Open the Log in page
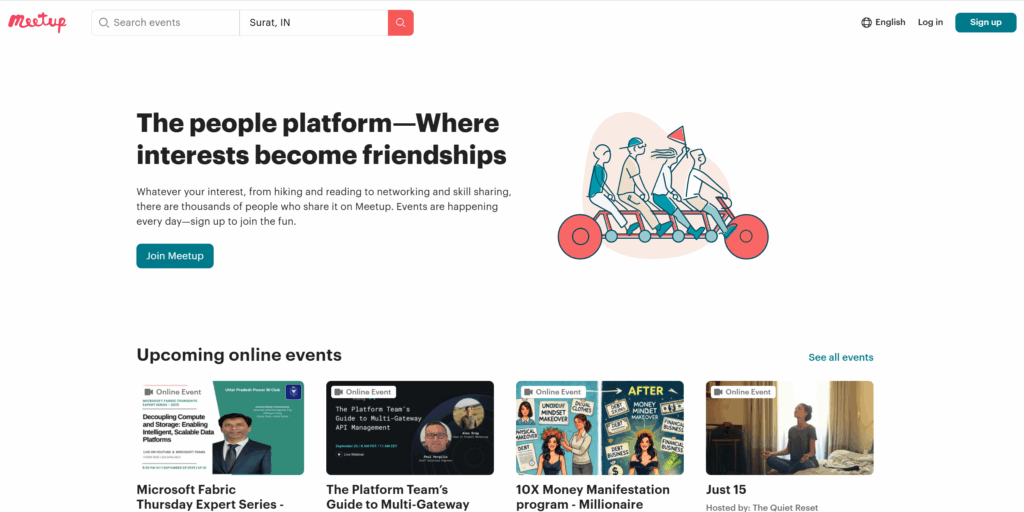1024x512 pixels. click(x=930, y=23)
